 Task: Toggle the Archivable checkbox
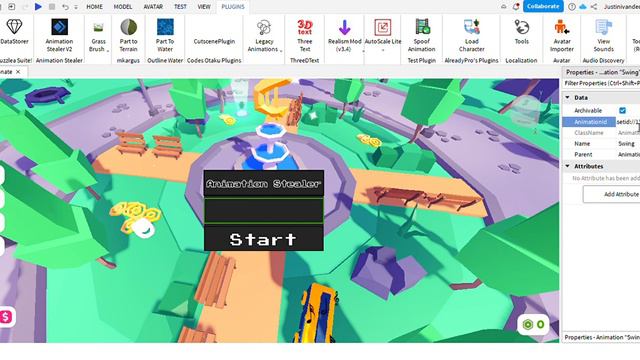click(x=622, y=111)
